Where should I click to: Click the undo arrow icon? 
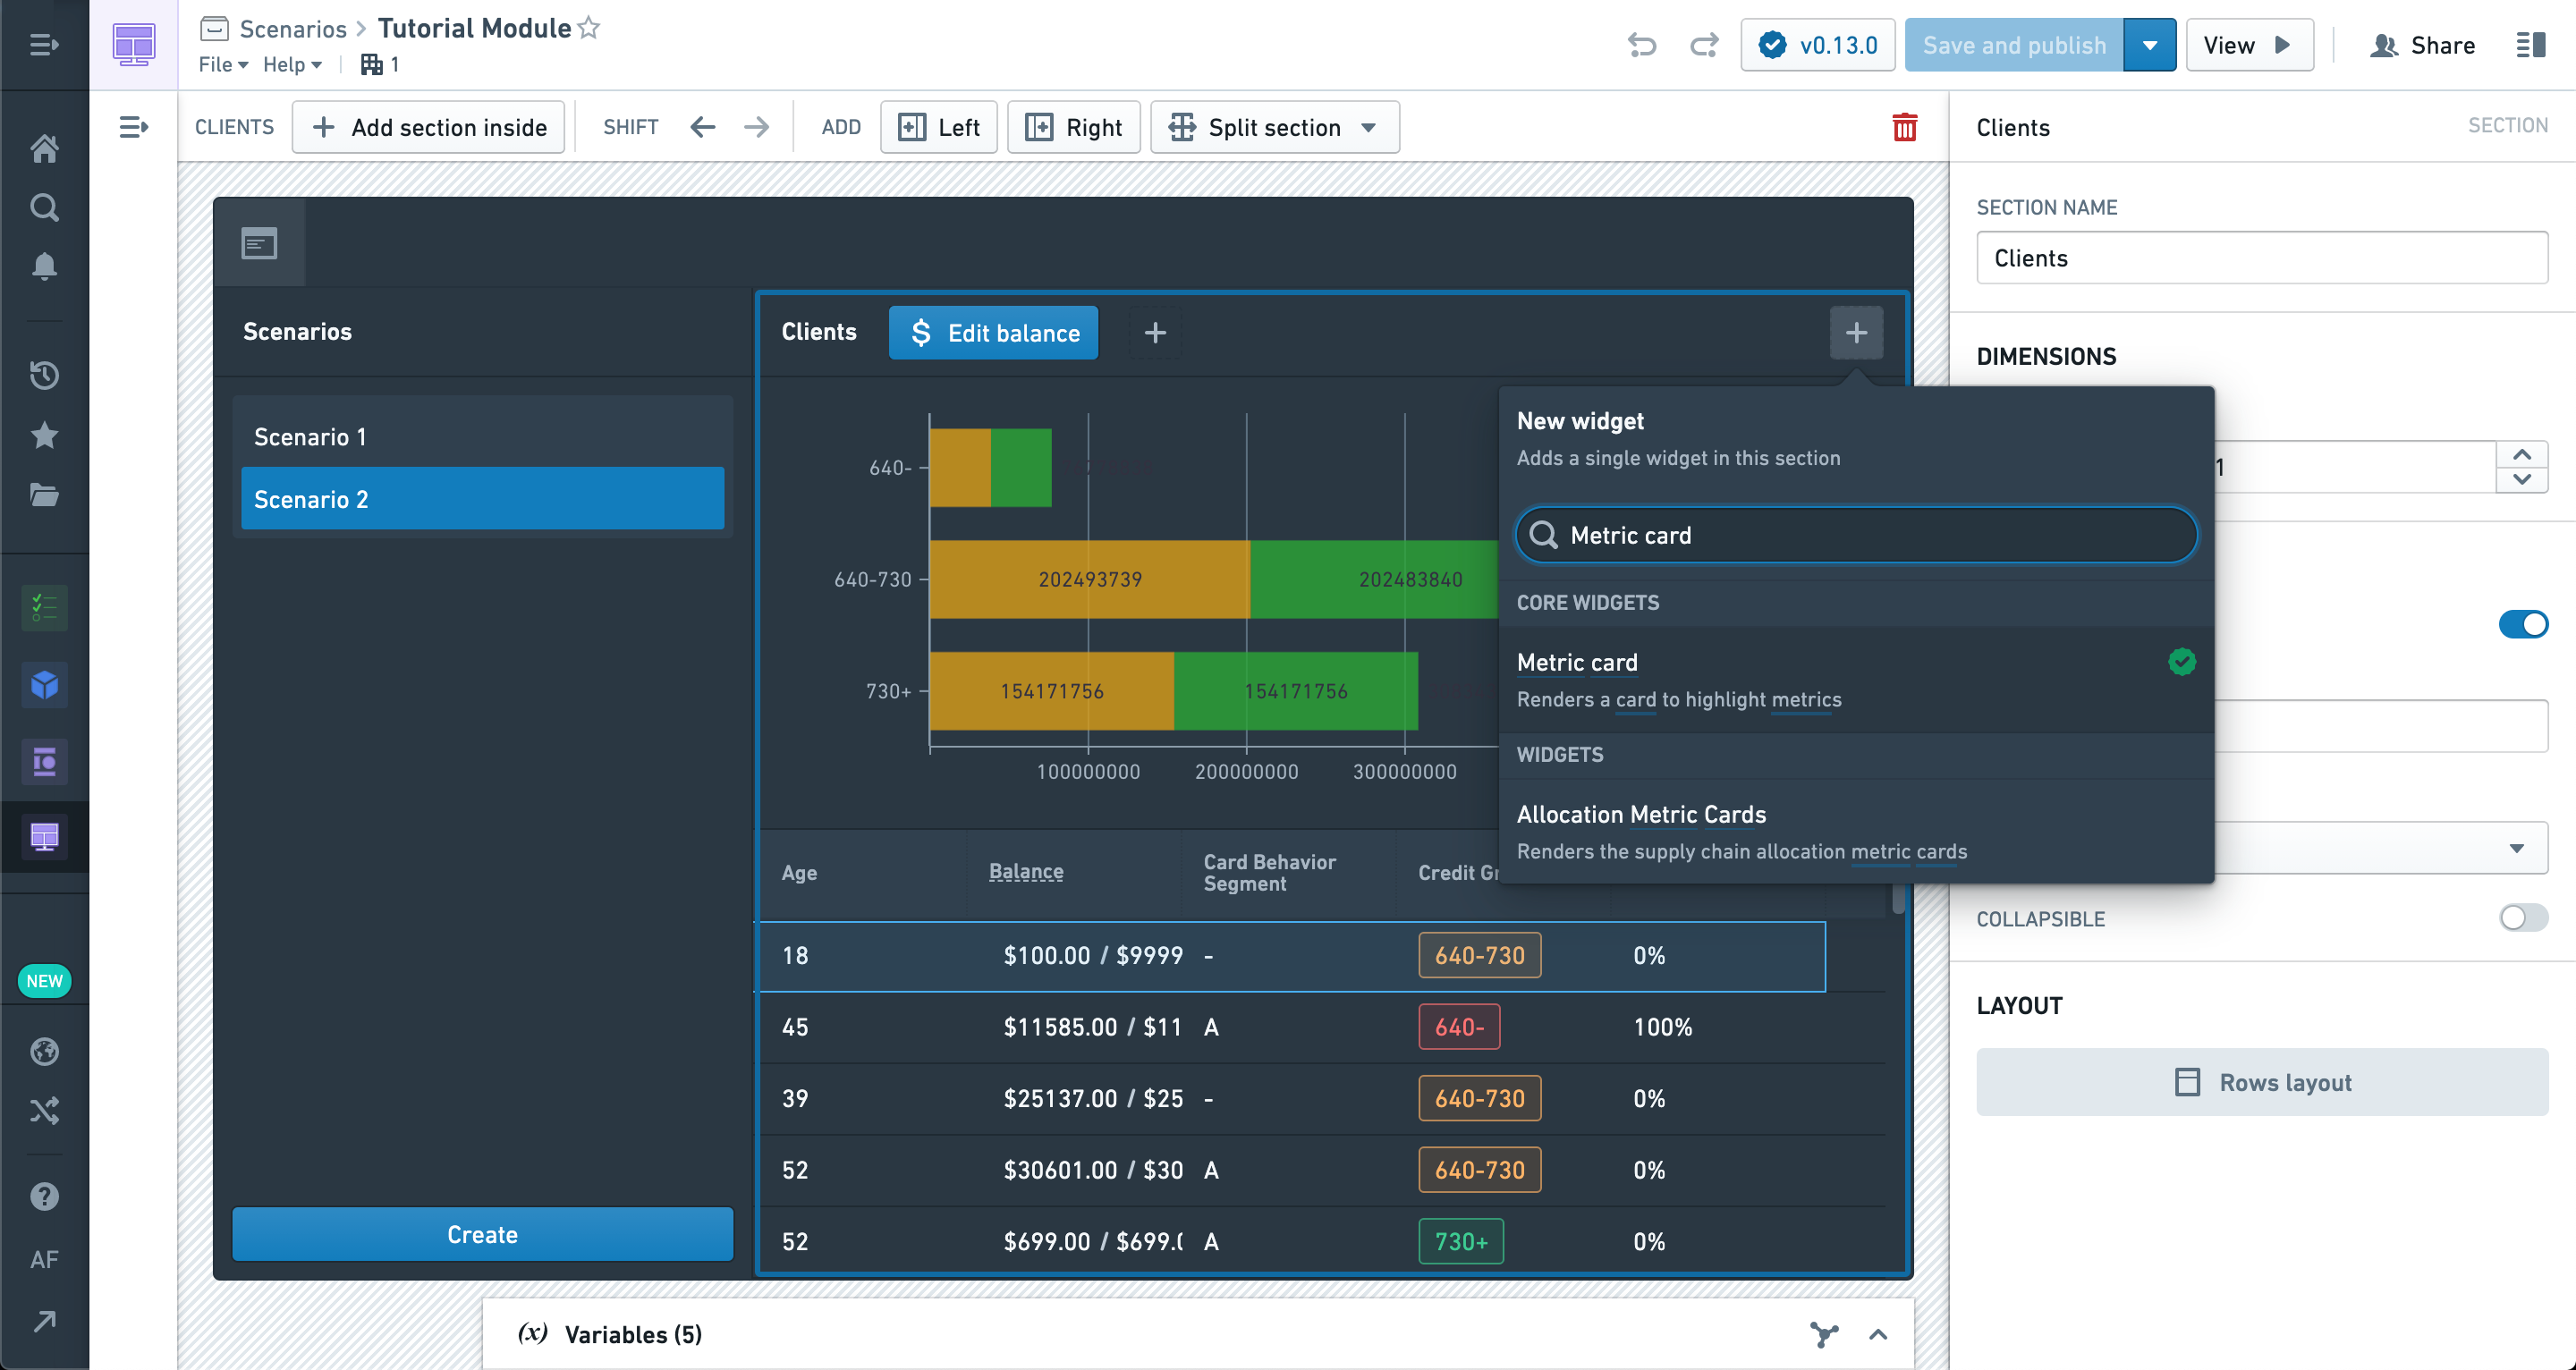pos(1642,45)
